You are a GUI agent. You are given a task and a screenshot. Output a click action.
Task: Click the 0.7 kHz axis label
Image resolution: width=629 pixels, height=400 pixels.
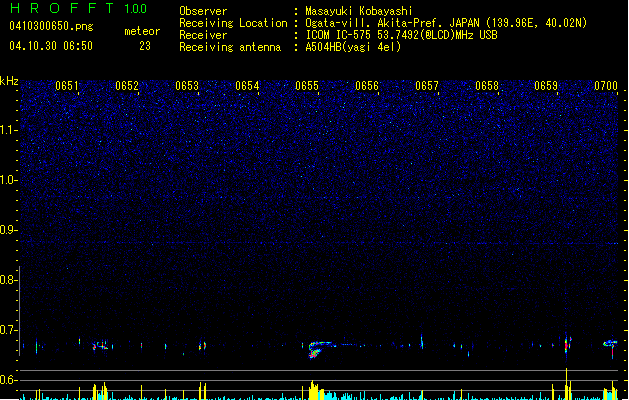coord(9,330)
